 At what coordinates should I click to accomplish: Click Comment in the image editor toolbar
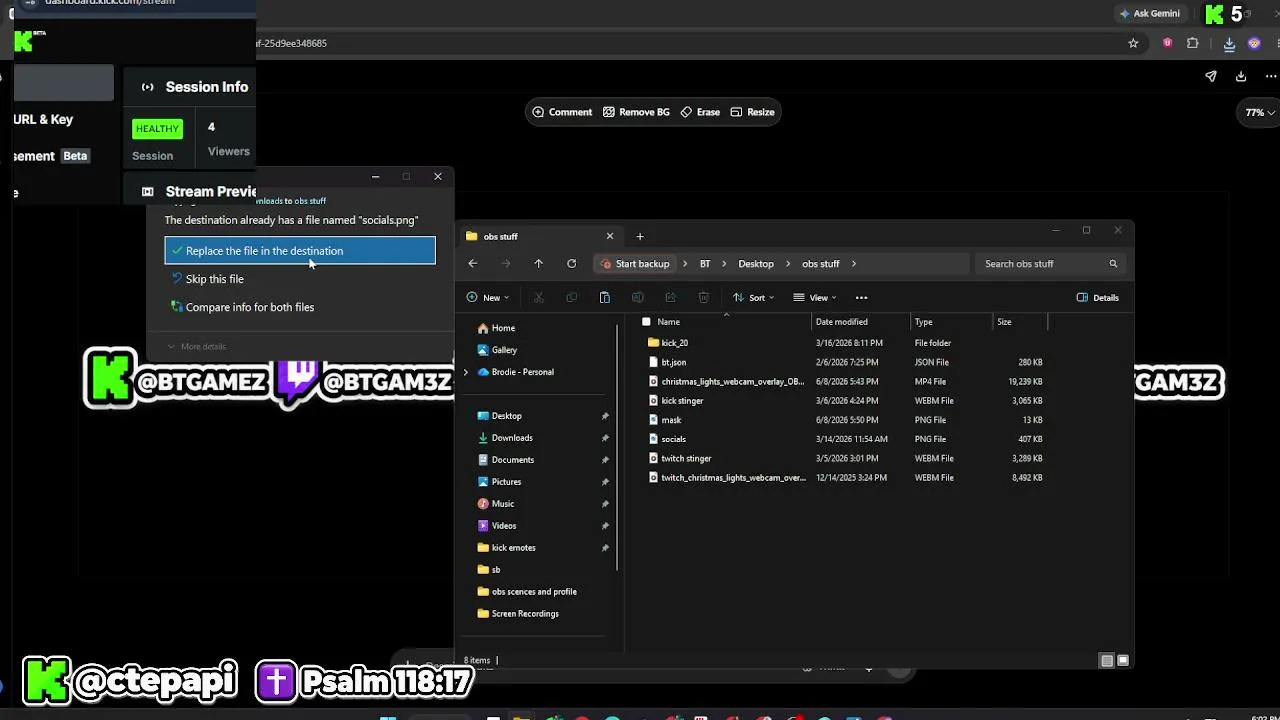point(562,112)
